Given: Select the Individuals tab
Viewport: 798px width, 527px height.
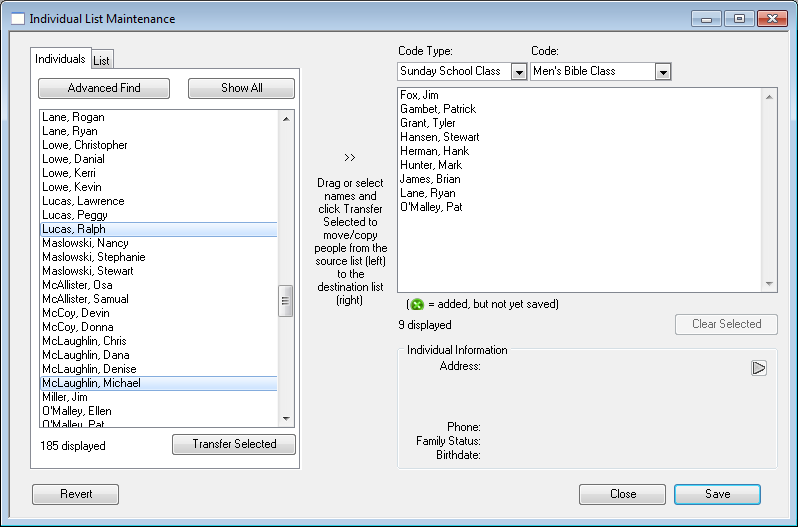Looking at the screenshot, I should [60, 59].
